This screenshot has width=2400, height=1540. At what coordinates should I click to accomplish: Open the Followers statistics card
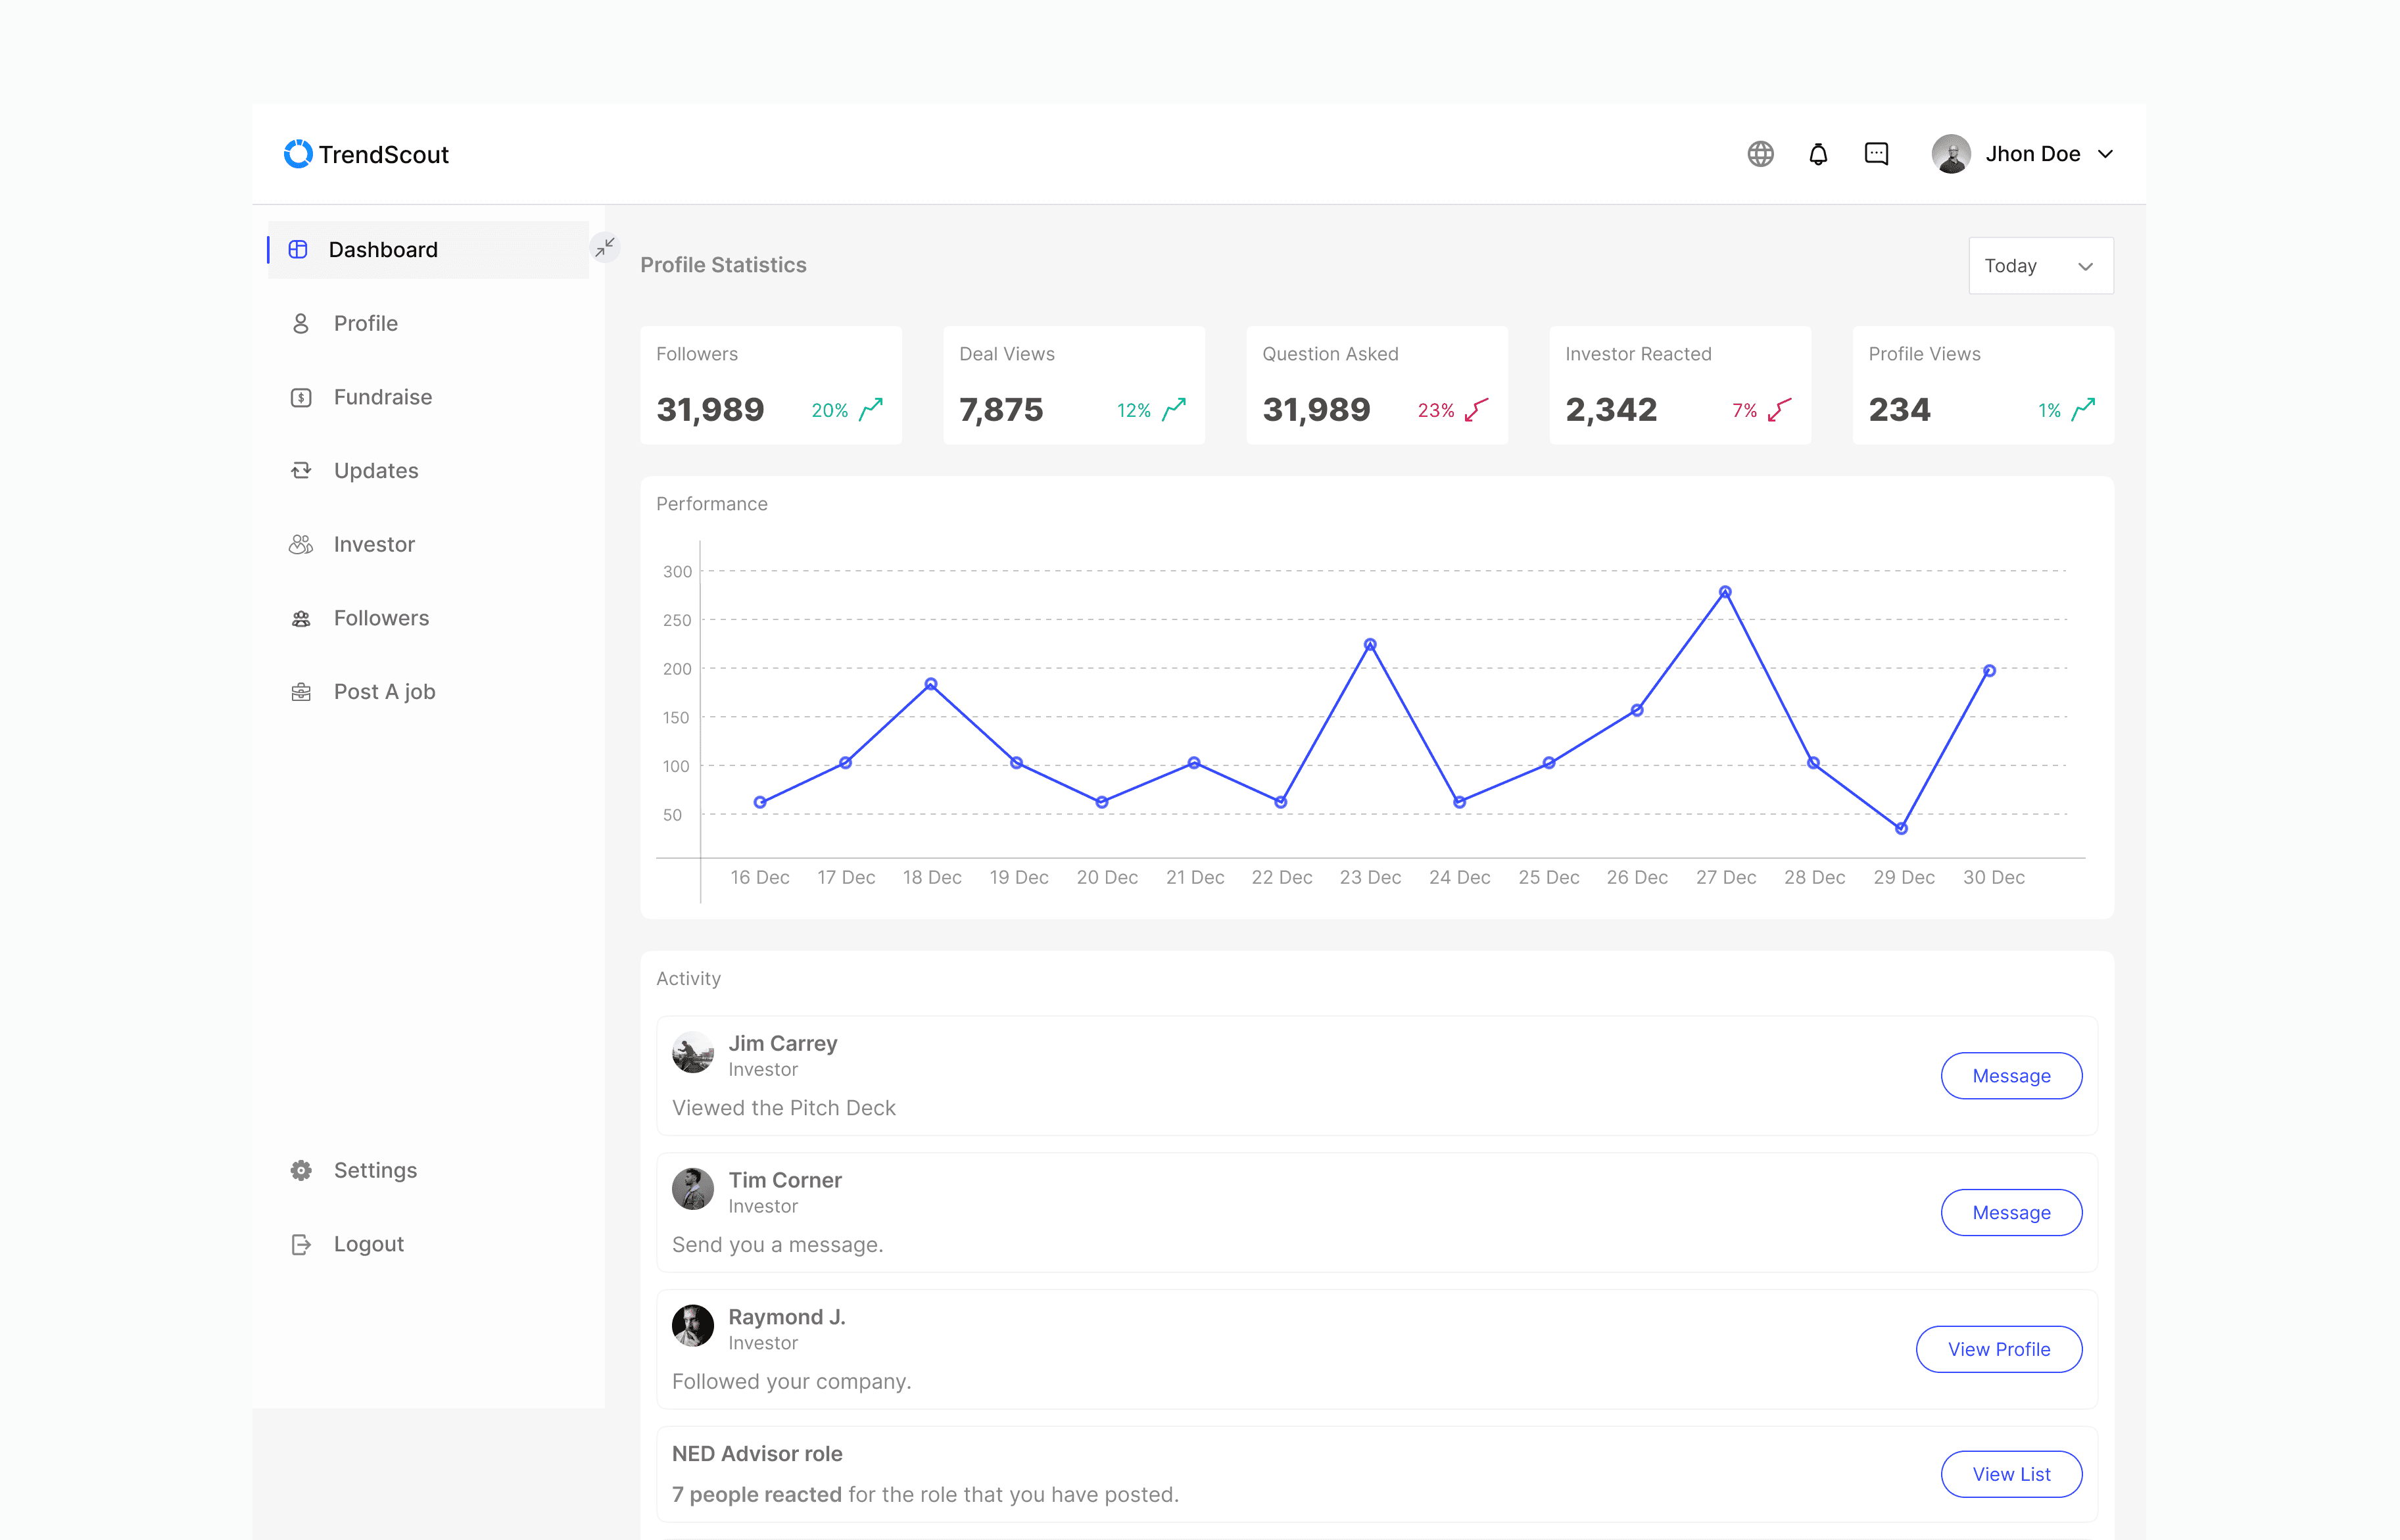tap(770, 385)
